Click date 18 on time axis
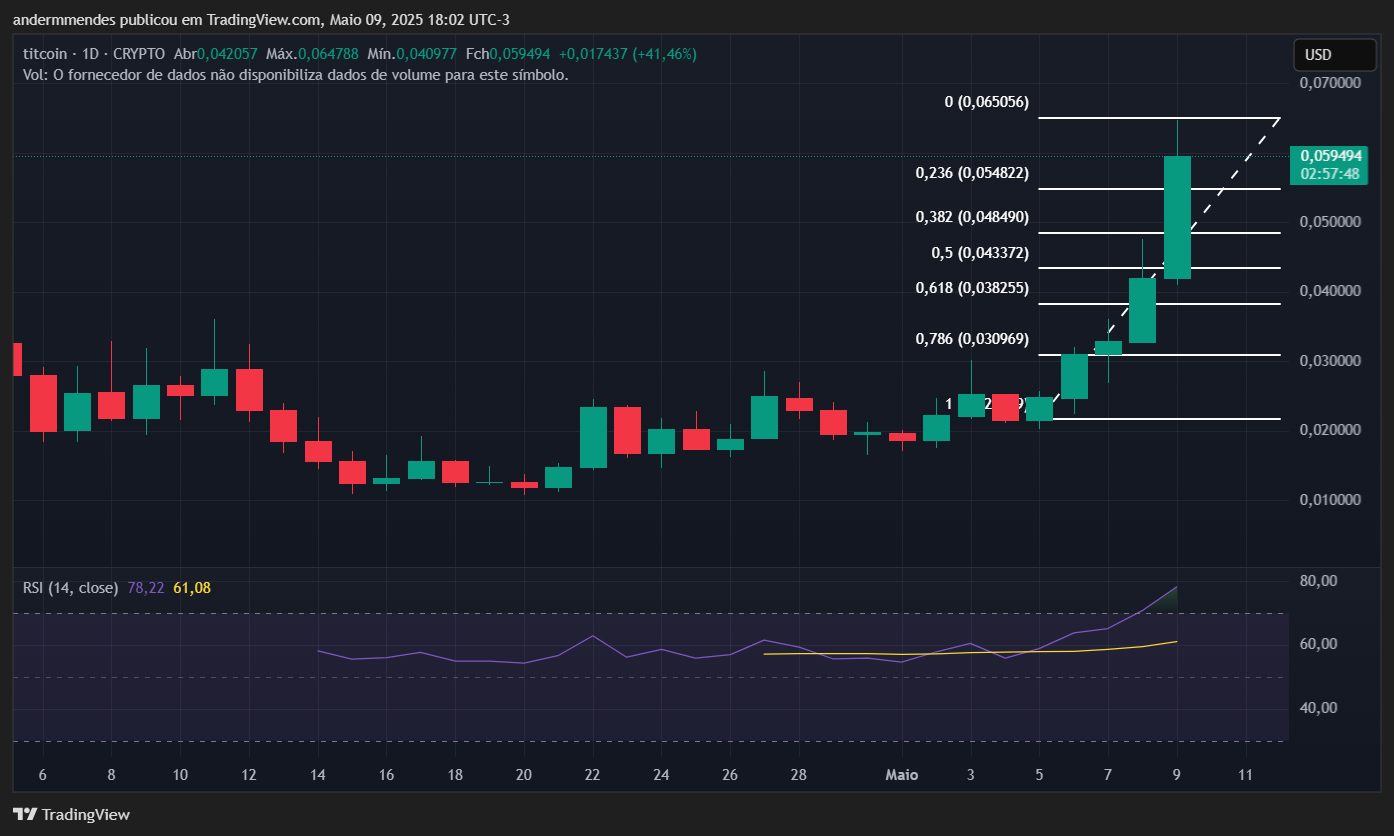This screenshot has height=836, width=1394. 455,775
